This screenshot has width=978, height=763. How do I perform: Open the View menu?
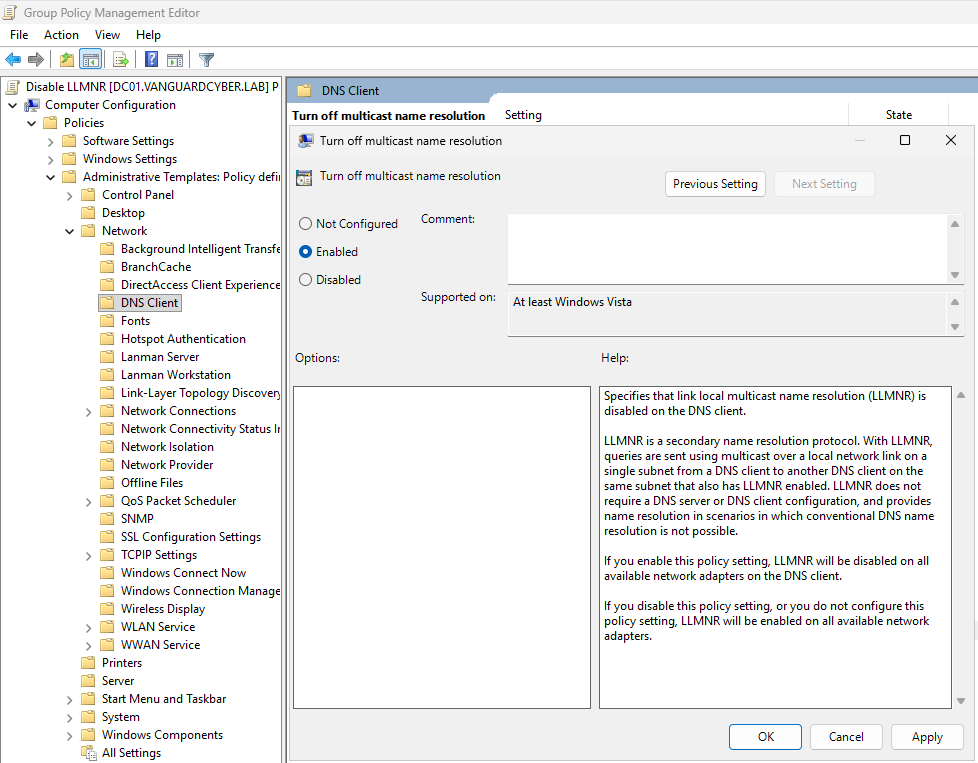pyautogui.click(x=107, y=35)
